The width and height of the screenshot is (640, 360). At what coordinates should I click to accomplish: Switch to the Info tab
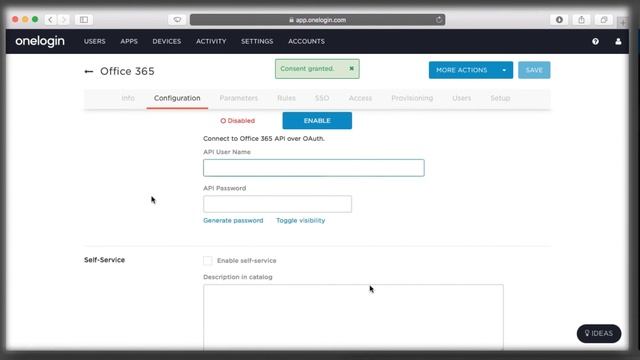coord(128,98)
